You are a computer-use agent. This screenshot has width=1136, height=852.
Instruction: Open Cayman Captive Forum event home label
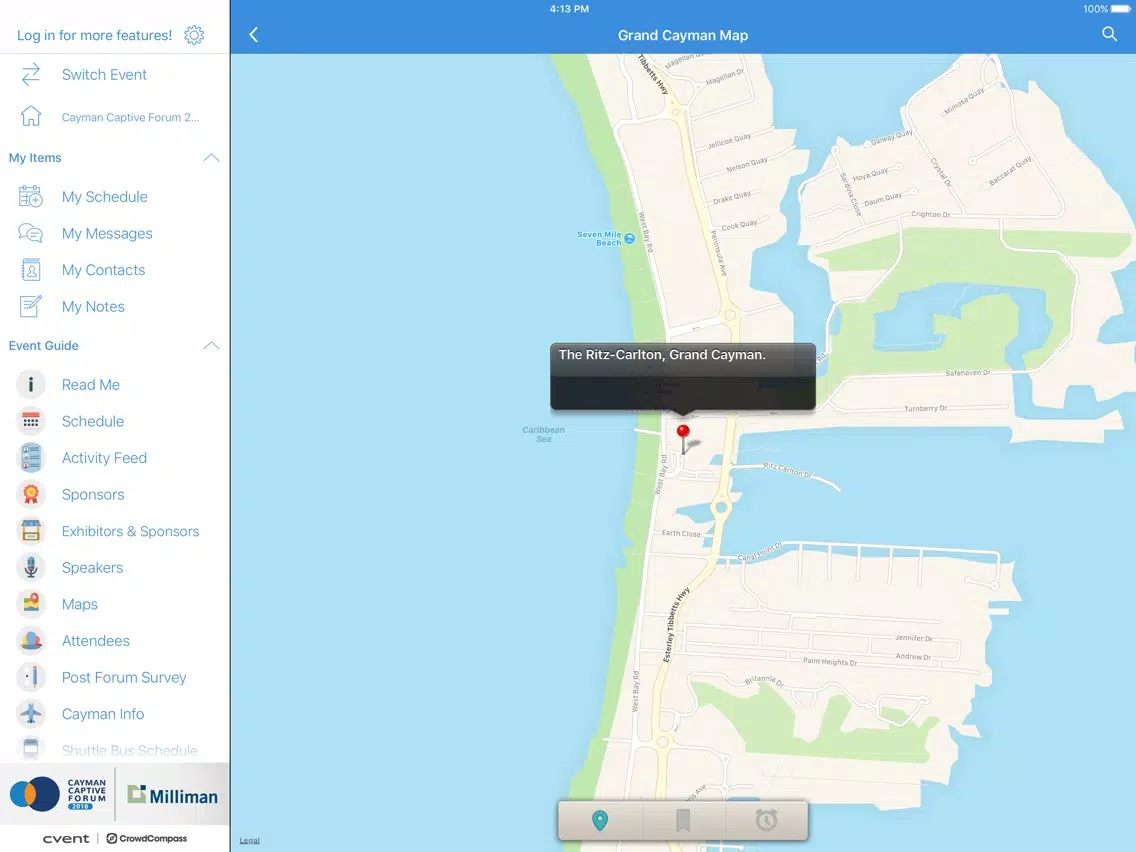tap(130, 117)
